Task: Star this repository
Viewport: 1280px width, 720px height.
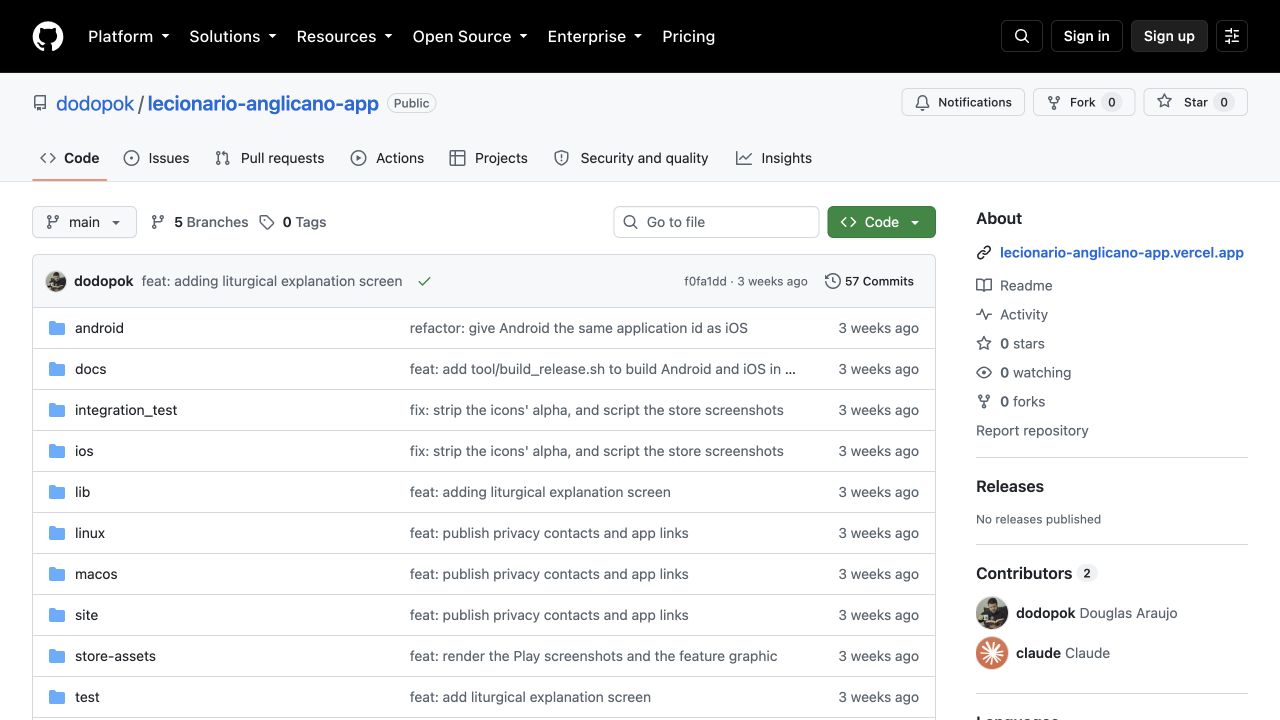Action: pos(1196,102)
